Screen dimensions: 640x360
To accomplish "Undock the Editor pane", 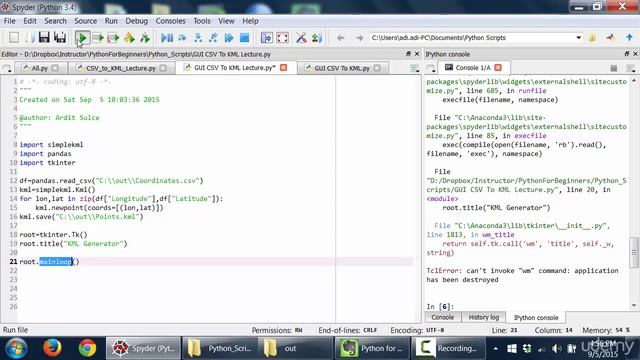I will click(x=408, y=54).
